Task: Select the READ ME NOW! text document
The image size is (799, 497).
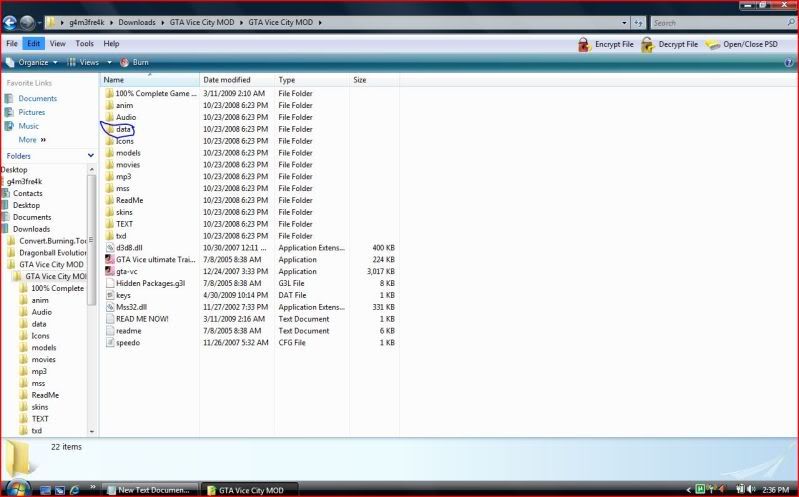Action: click(x=137, y=319)
